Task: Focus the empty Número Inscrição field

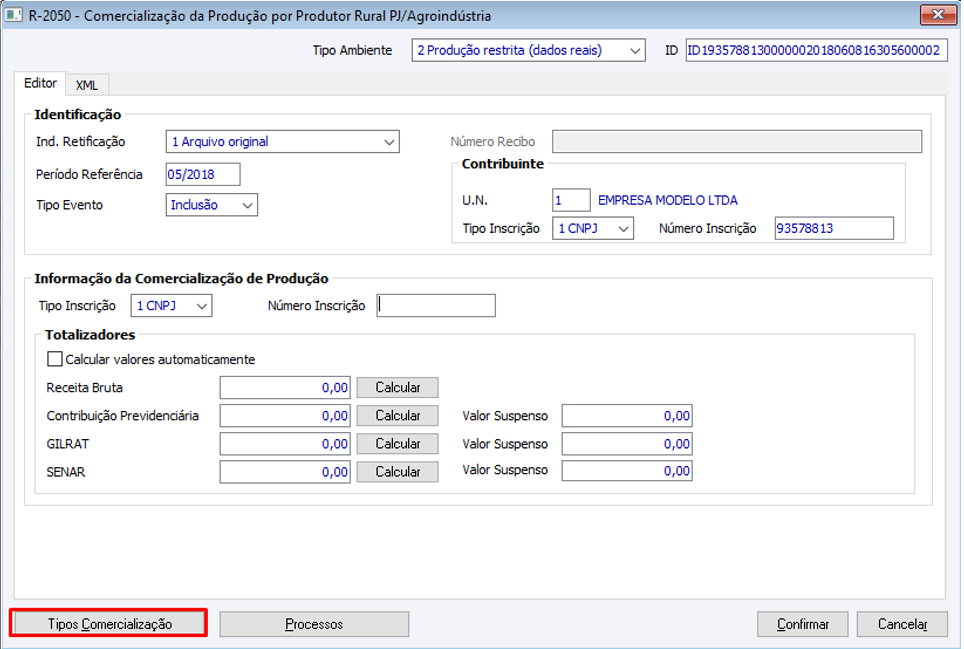Action: [435, 305]
